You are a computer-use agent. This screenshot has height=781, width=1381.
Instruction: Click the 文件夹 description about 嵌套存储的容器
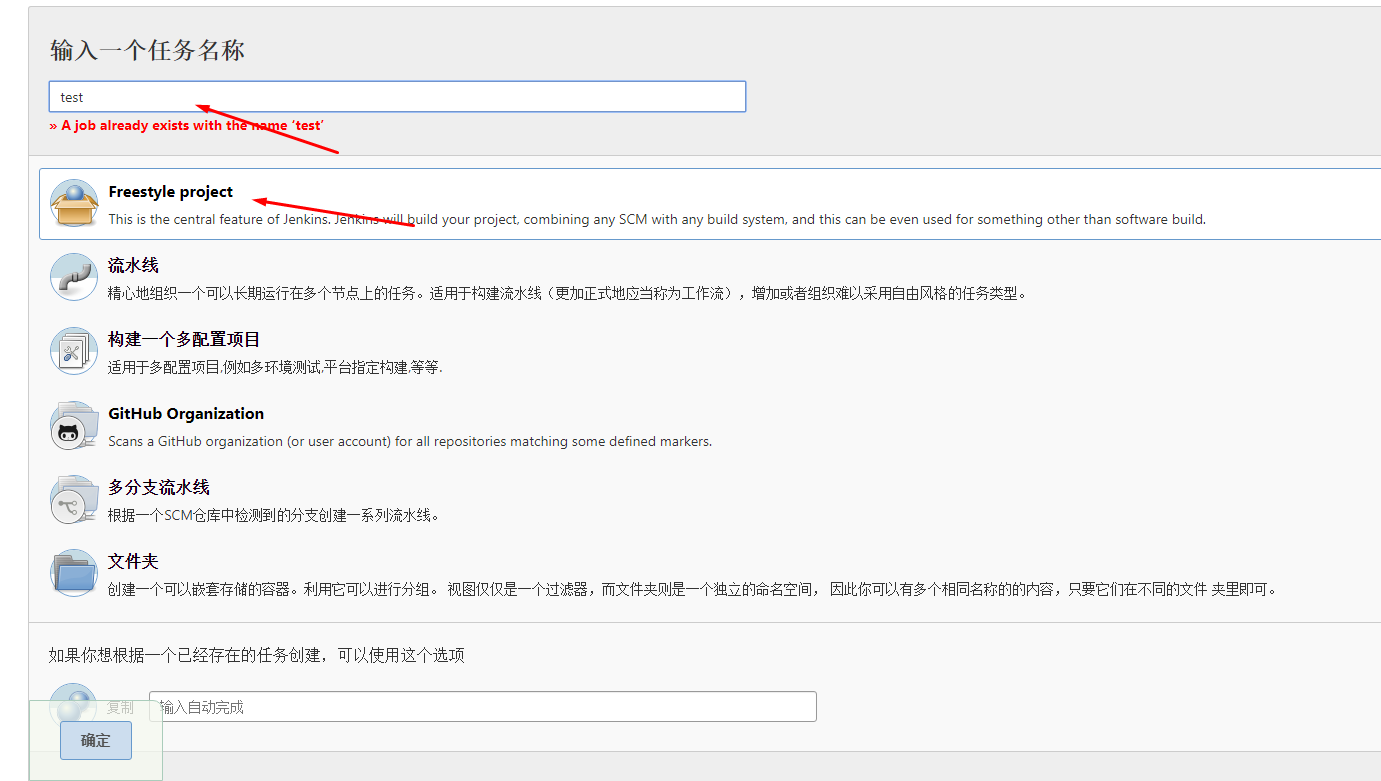point(693,590)
